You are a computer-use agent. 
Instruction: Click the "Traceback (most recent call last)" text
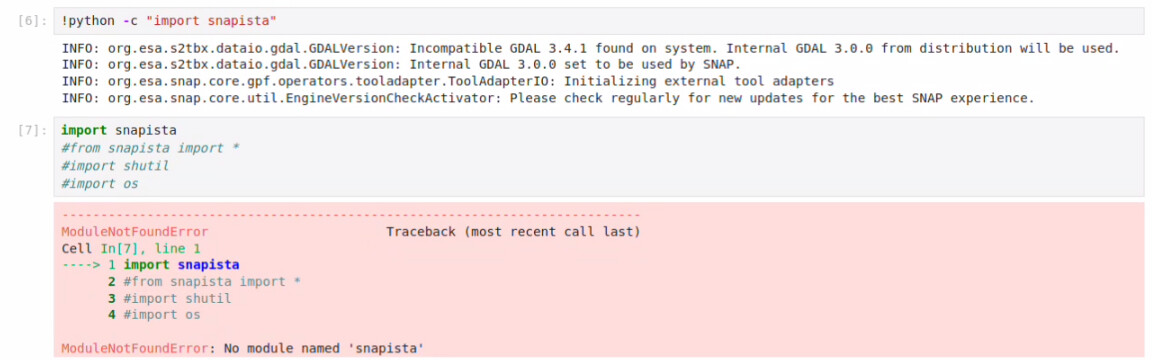514,232
